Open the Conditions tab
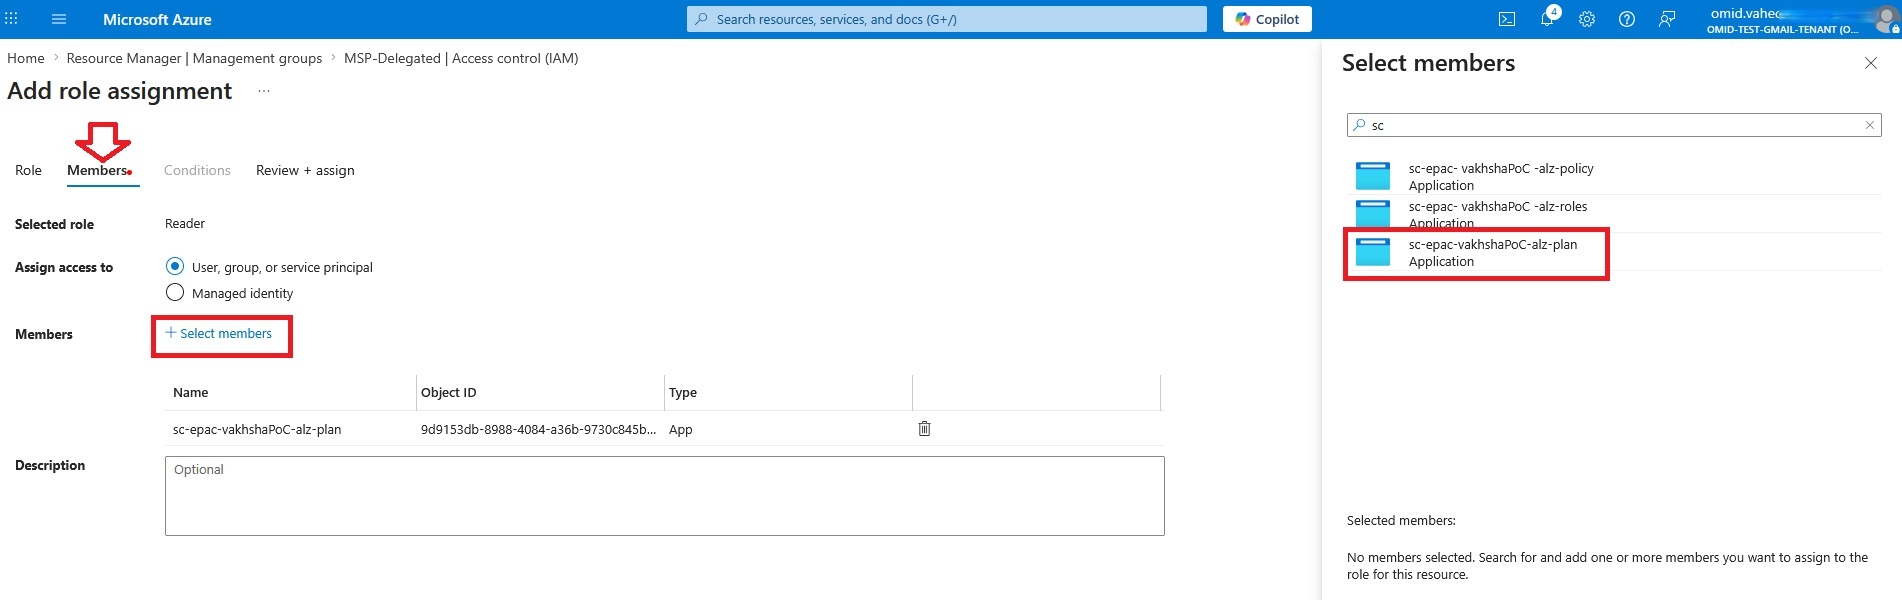Image resolution: width=1902 pixels, height=600 pixels. tap(197, 170)
